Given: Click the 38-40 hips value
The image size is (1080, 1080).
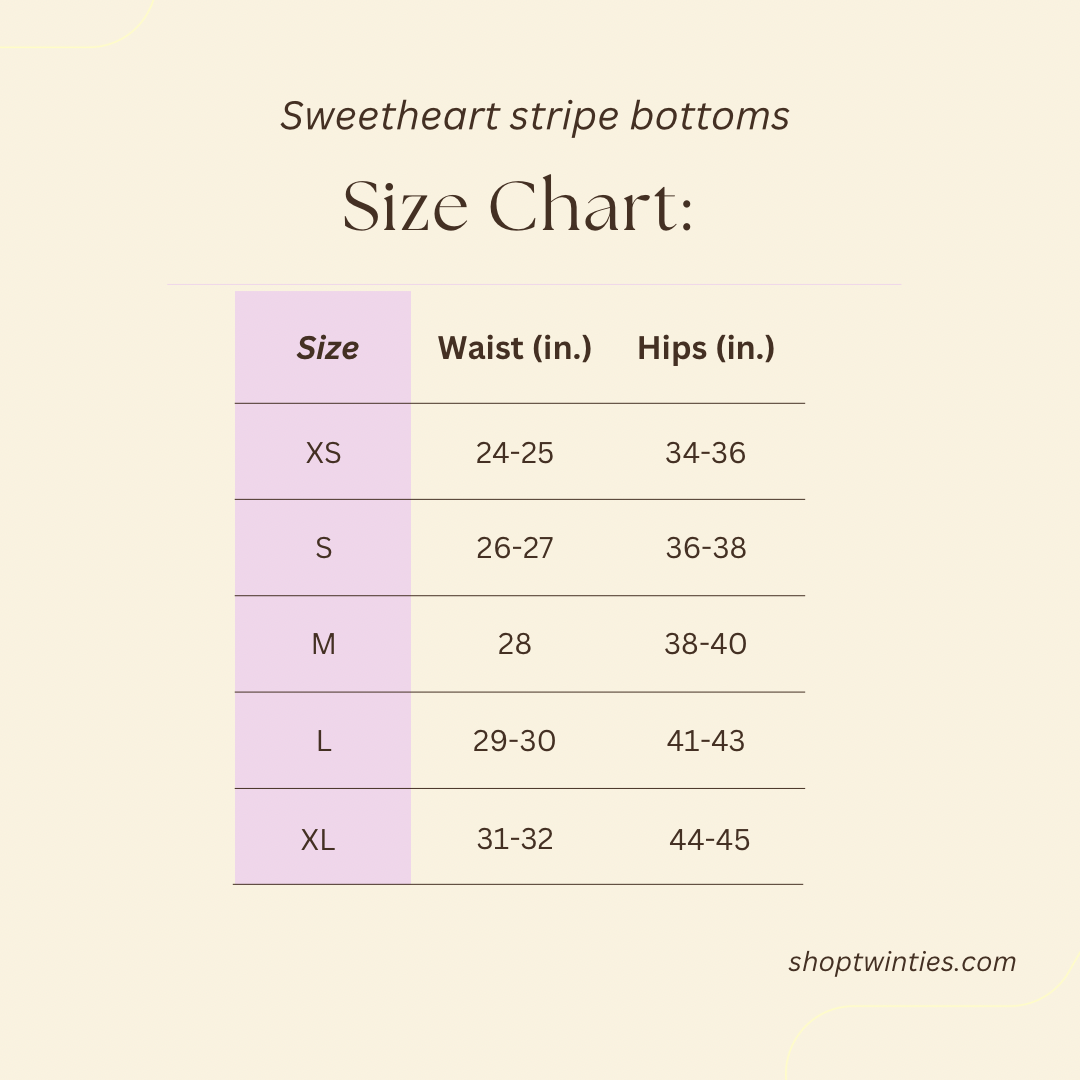Looking at the screenshot, I should point(706,644).
